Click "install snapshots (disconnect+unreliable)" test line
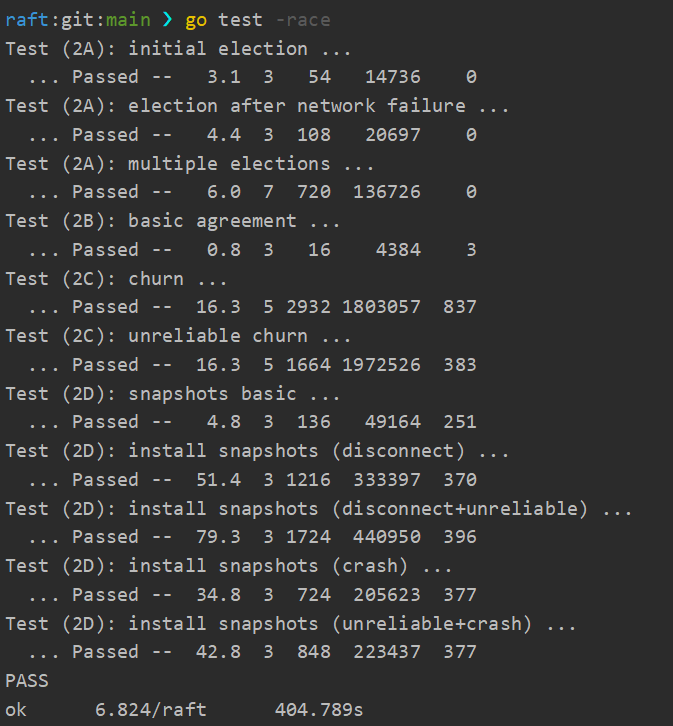Screen dimensions: 673x726 tap(318, 508)
